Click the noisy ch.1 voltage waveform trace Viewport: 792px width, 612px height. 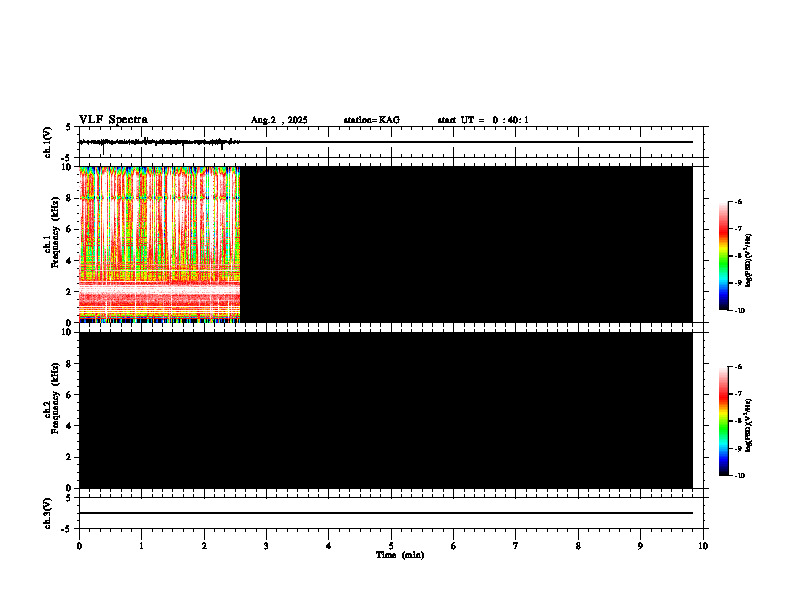coord(159,142)
